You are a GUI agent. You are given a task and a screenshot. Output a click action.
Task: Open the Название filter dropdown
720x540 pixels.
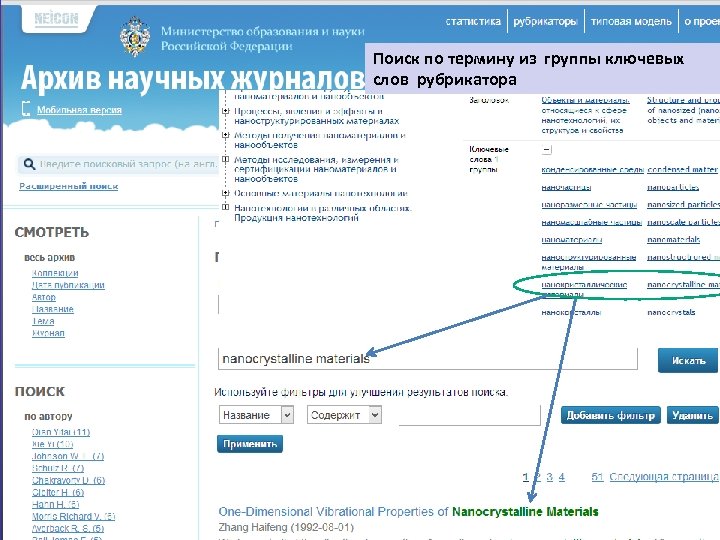(256, 415)
